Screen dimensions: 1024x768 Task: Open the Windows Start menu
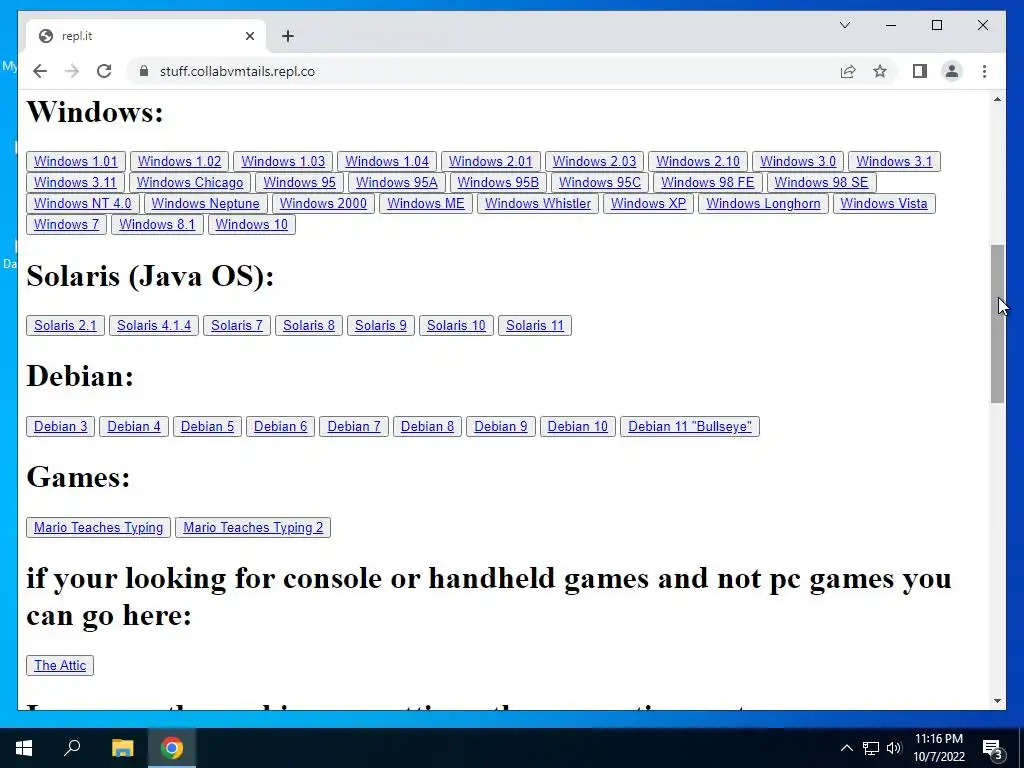coord(24,748)
